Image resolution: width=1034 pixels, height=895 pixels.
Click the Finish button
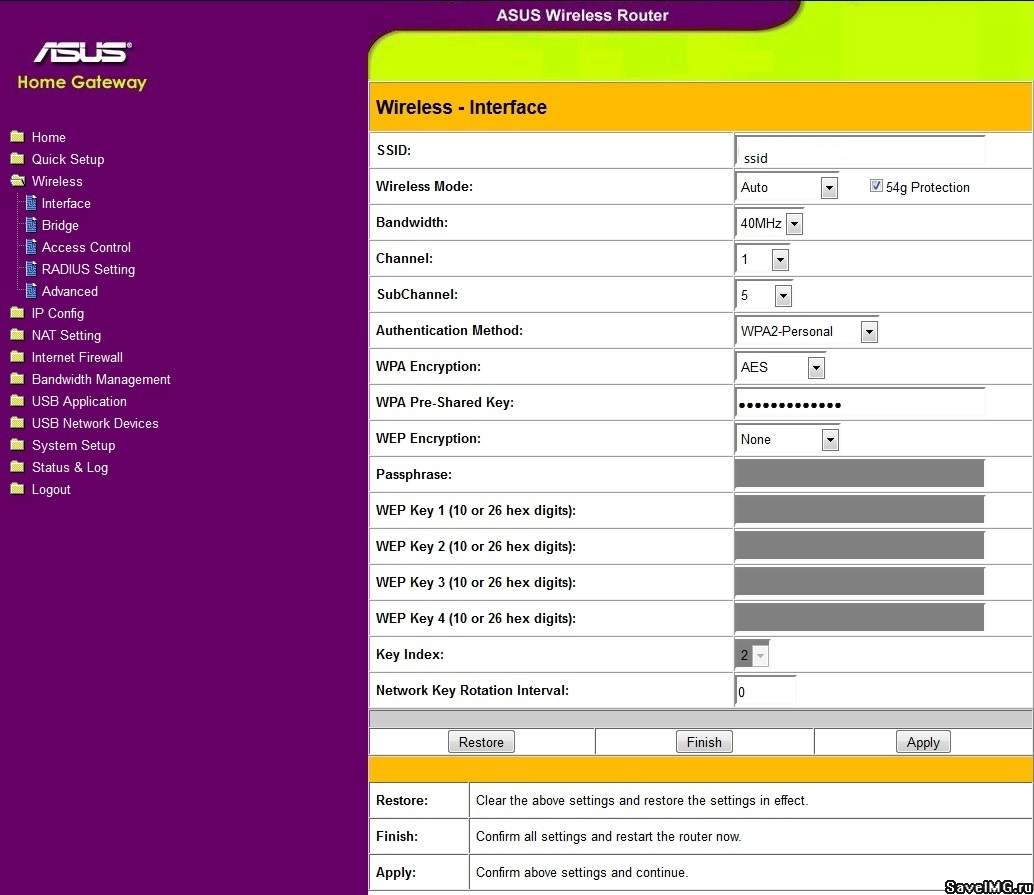(704, 742)
